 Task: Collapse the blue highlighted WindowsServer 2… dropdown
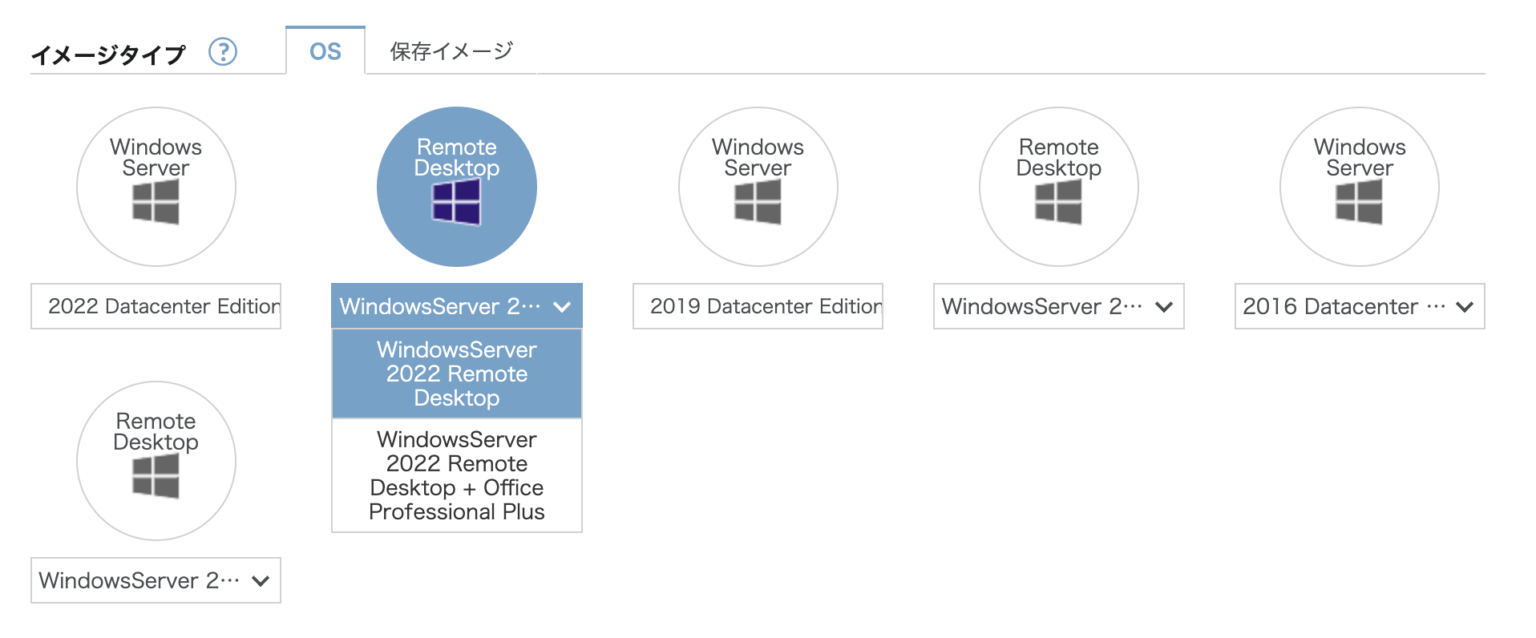pyautogui.click(x=457, y=306)
